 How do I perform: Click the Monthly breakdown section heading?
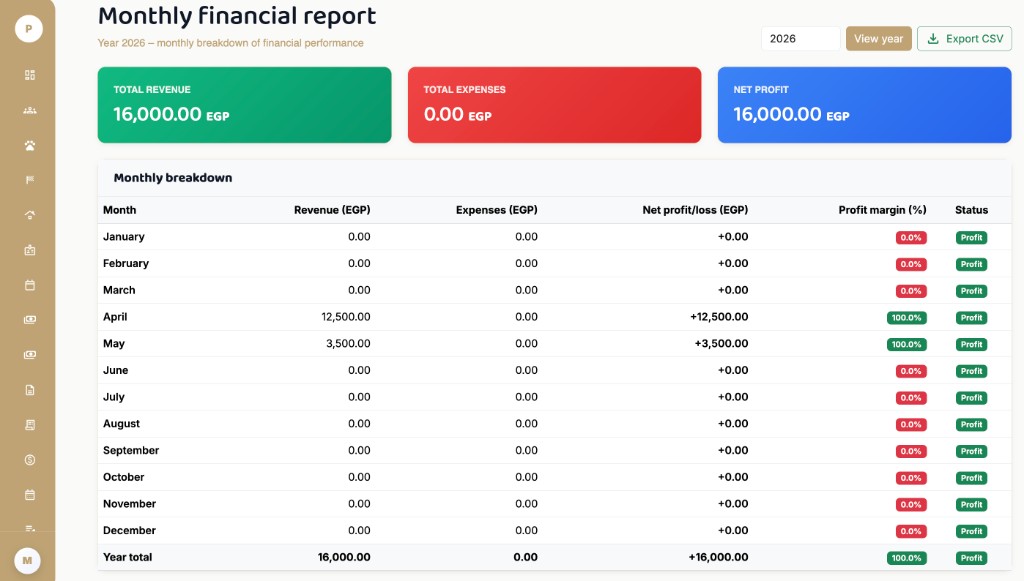(173, 178)
